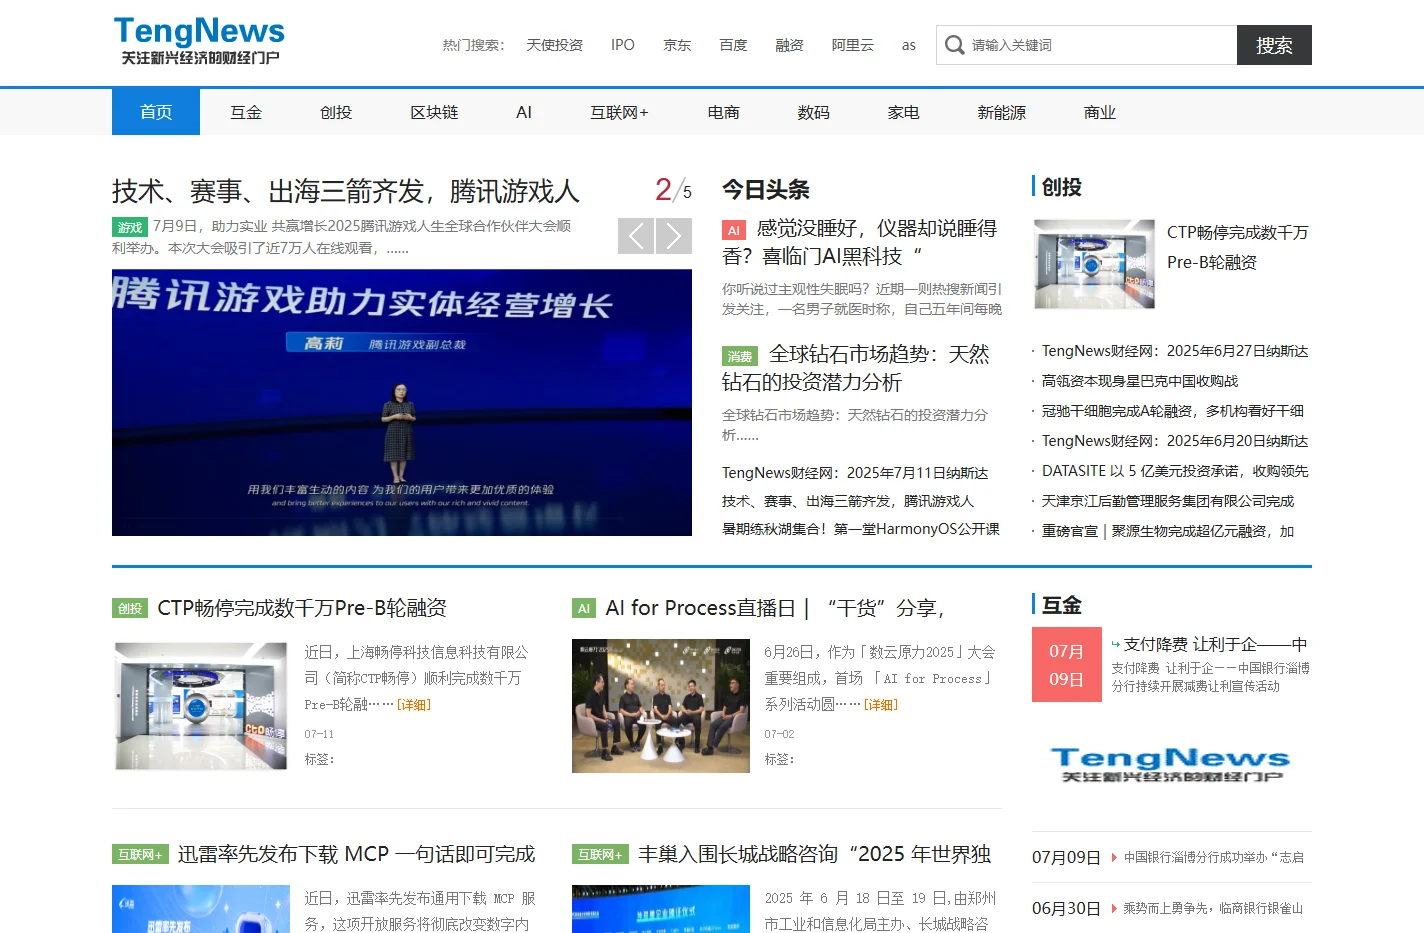1424x933 pixels.
Task: Open the 区块链 navigation tab
Action: pyautogui.click(x=434, y=112)
